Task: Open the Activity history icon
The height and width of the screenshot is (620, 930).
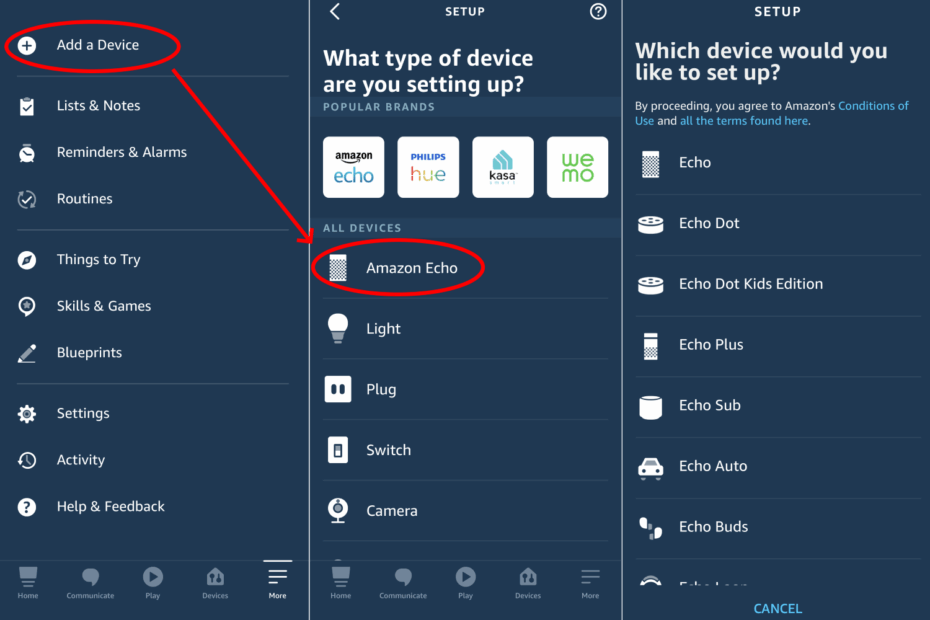Action: [x=27, y=460]
